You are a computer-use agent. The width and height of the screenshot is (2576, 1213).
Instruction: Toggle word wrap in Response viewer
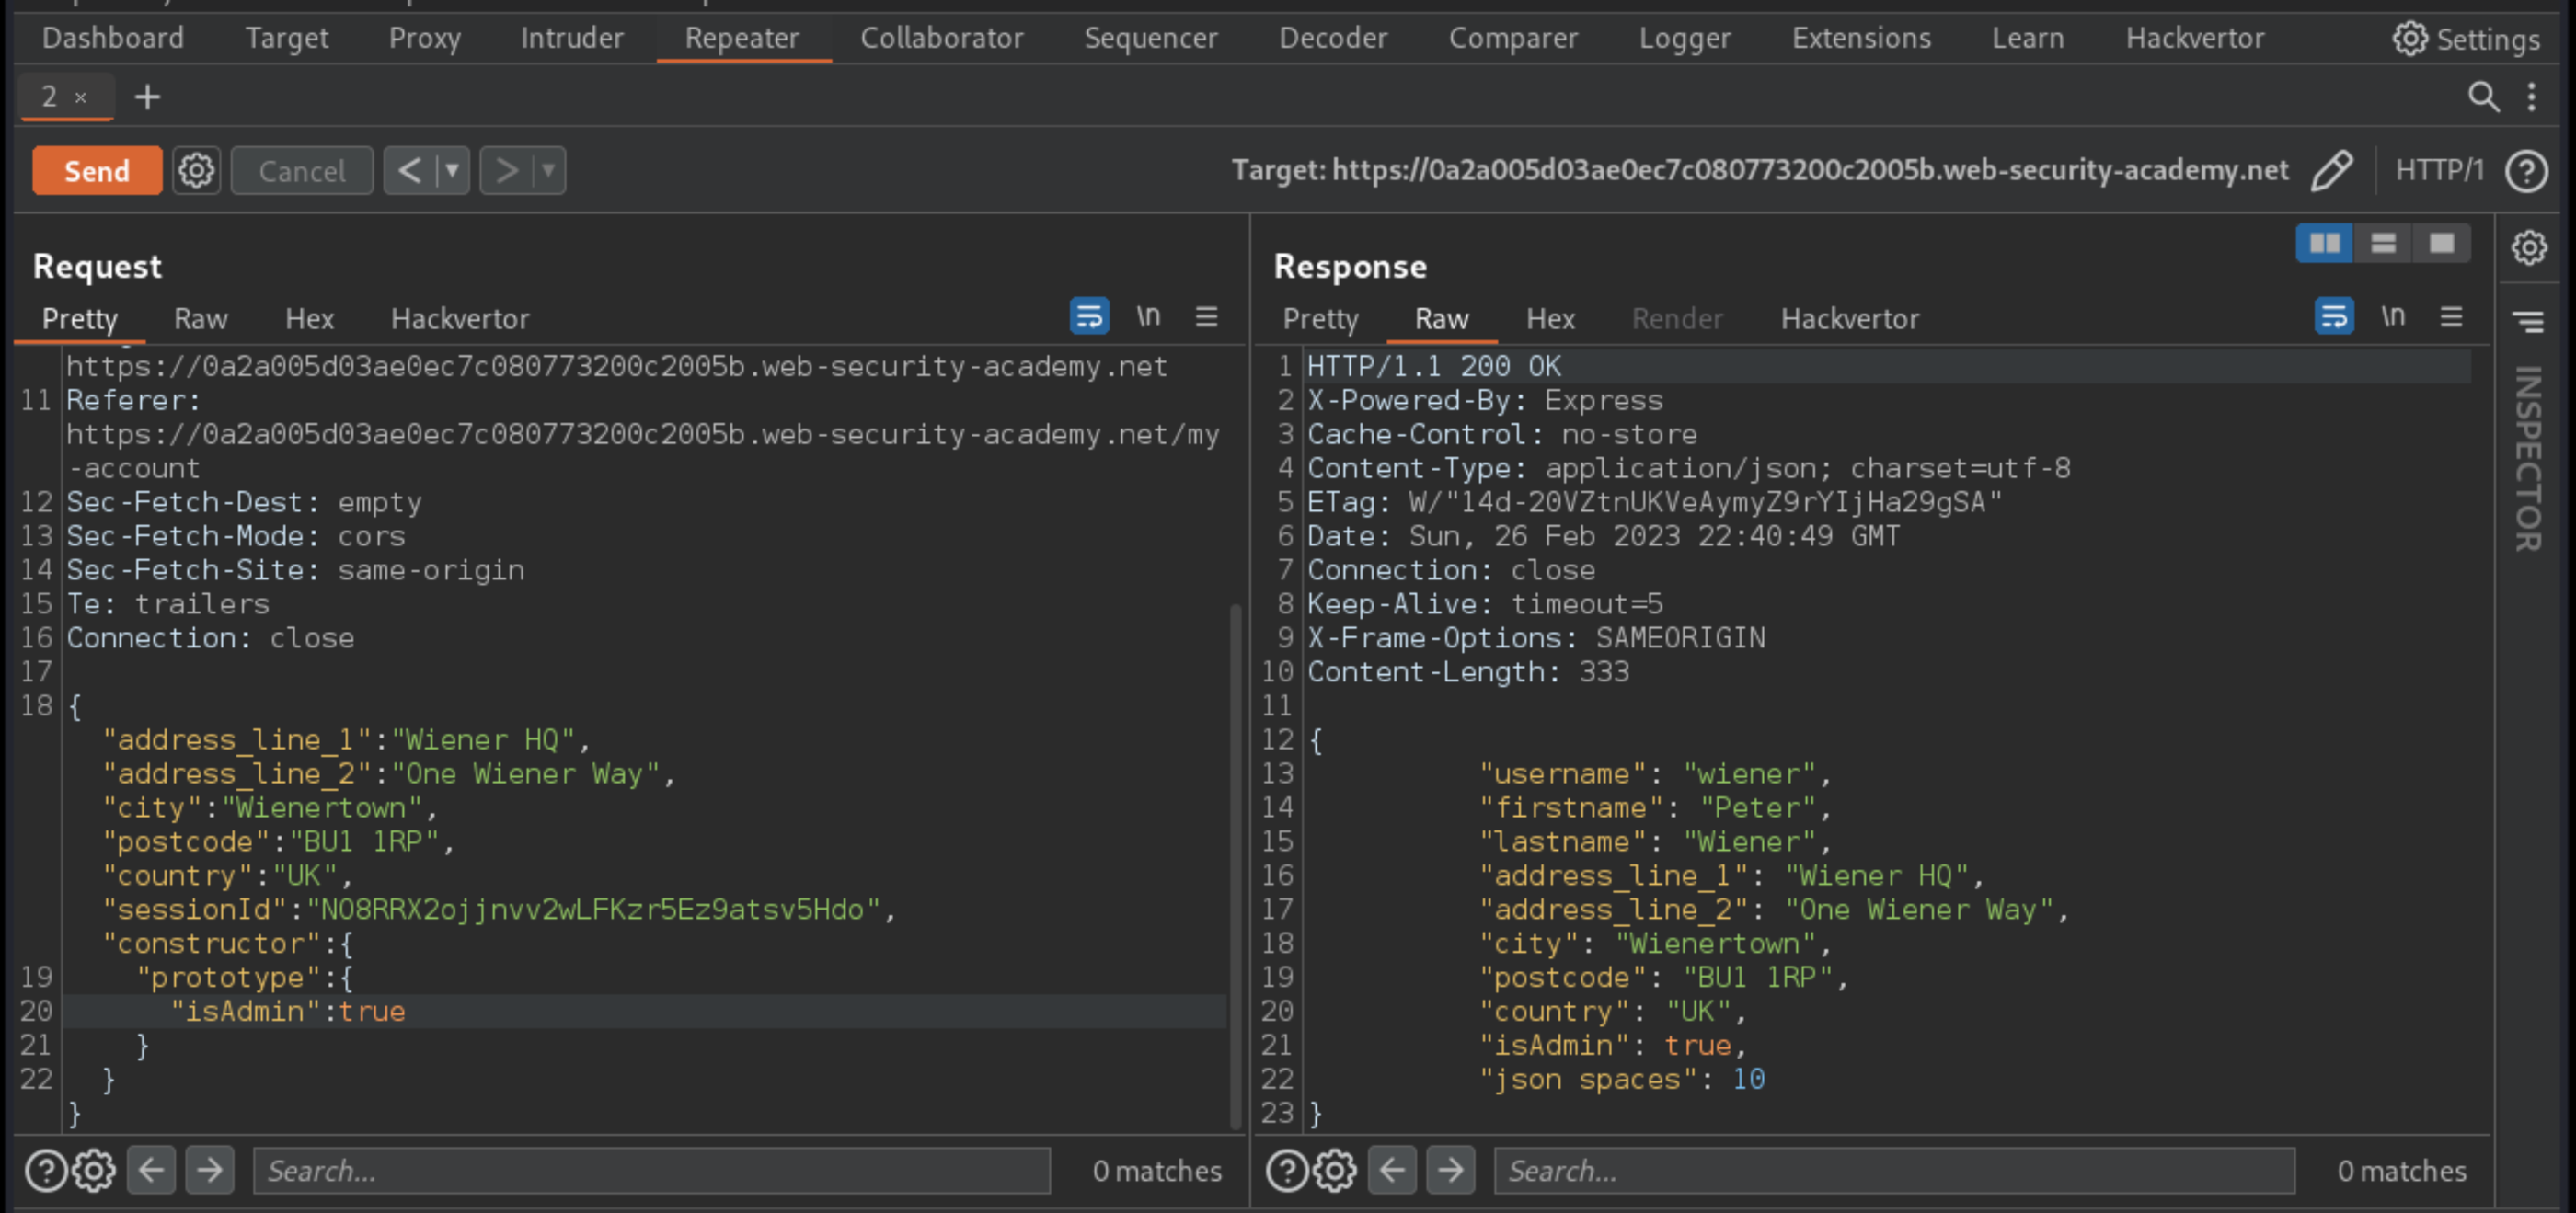tap(2333, 317)
